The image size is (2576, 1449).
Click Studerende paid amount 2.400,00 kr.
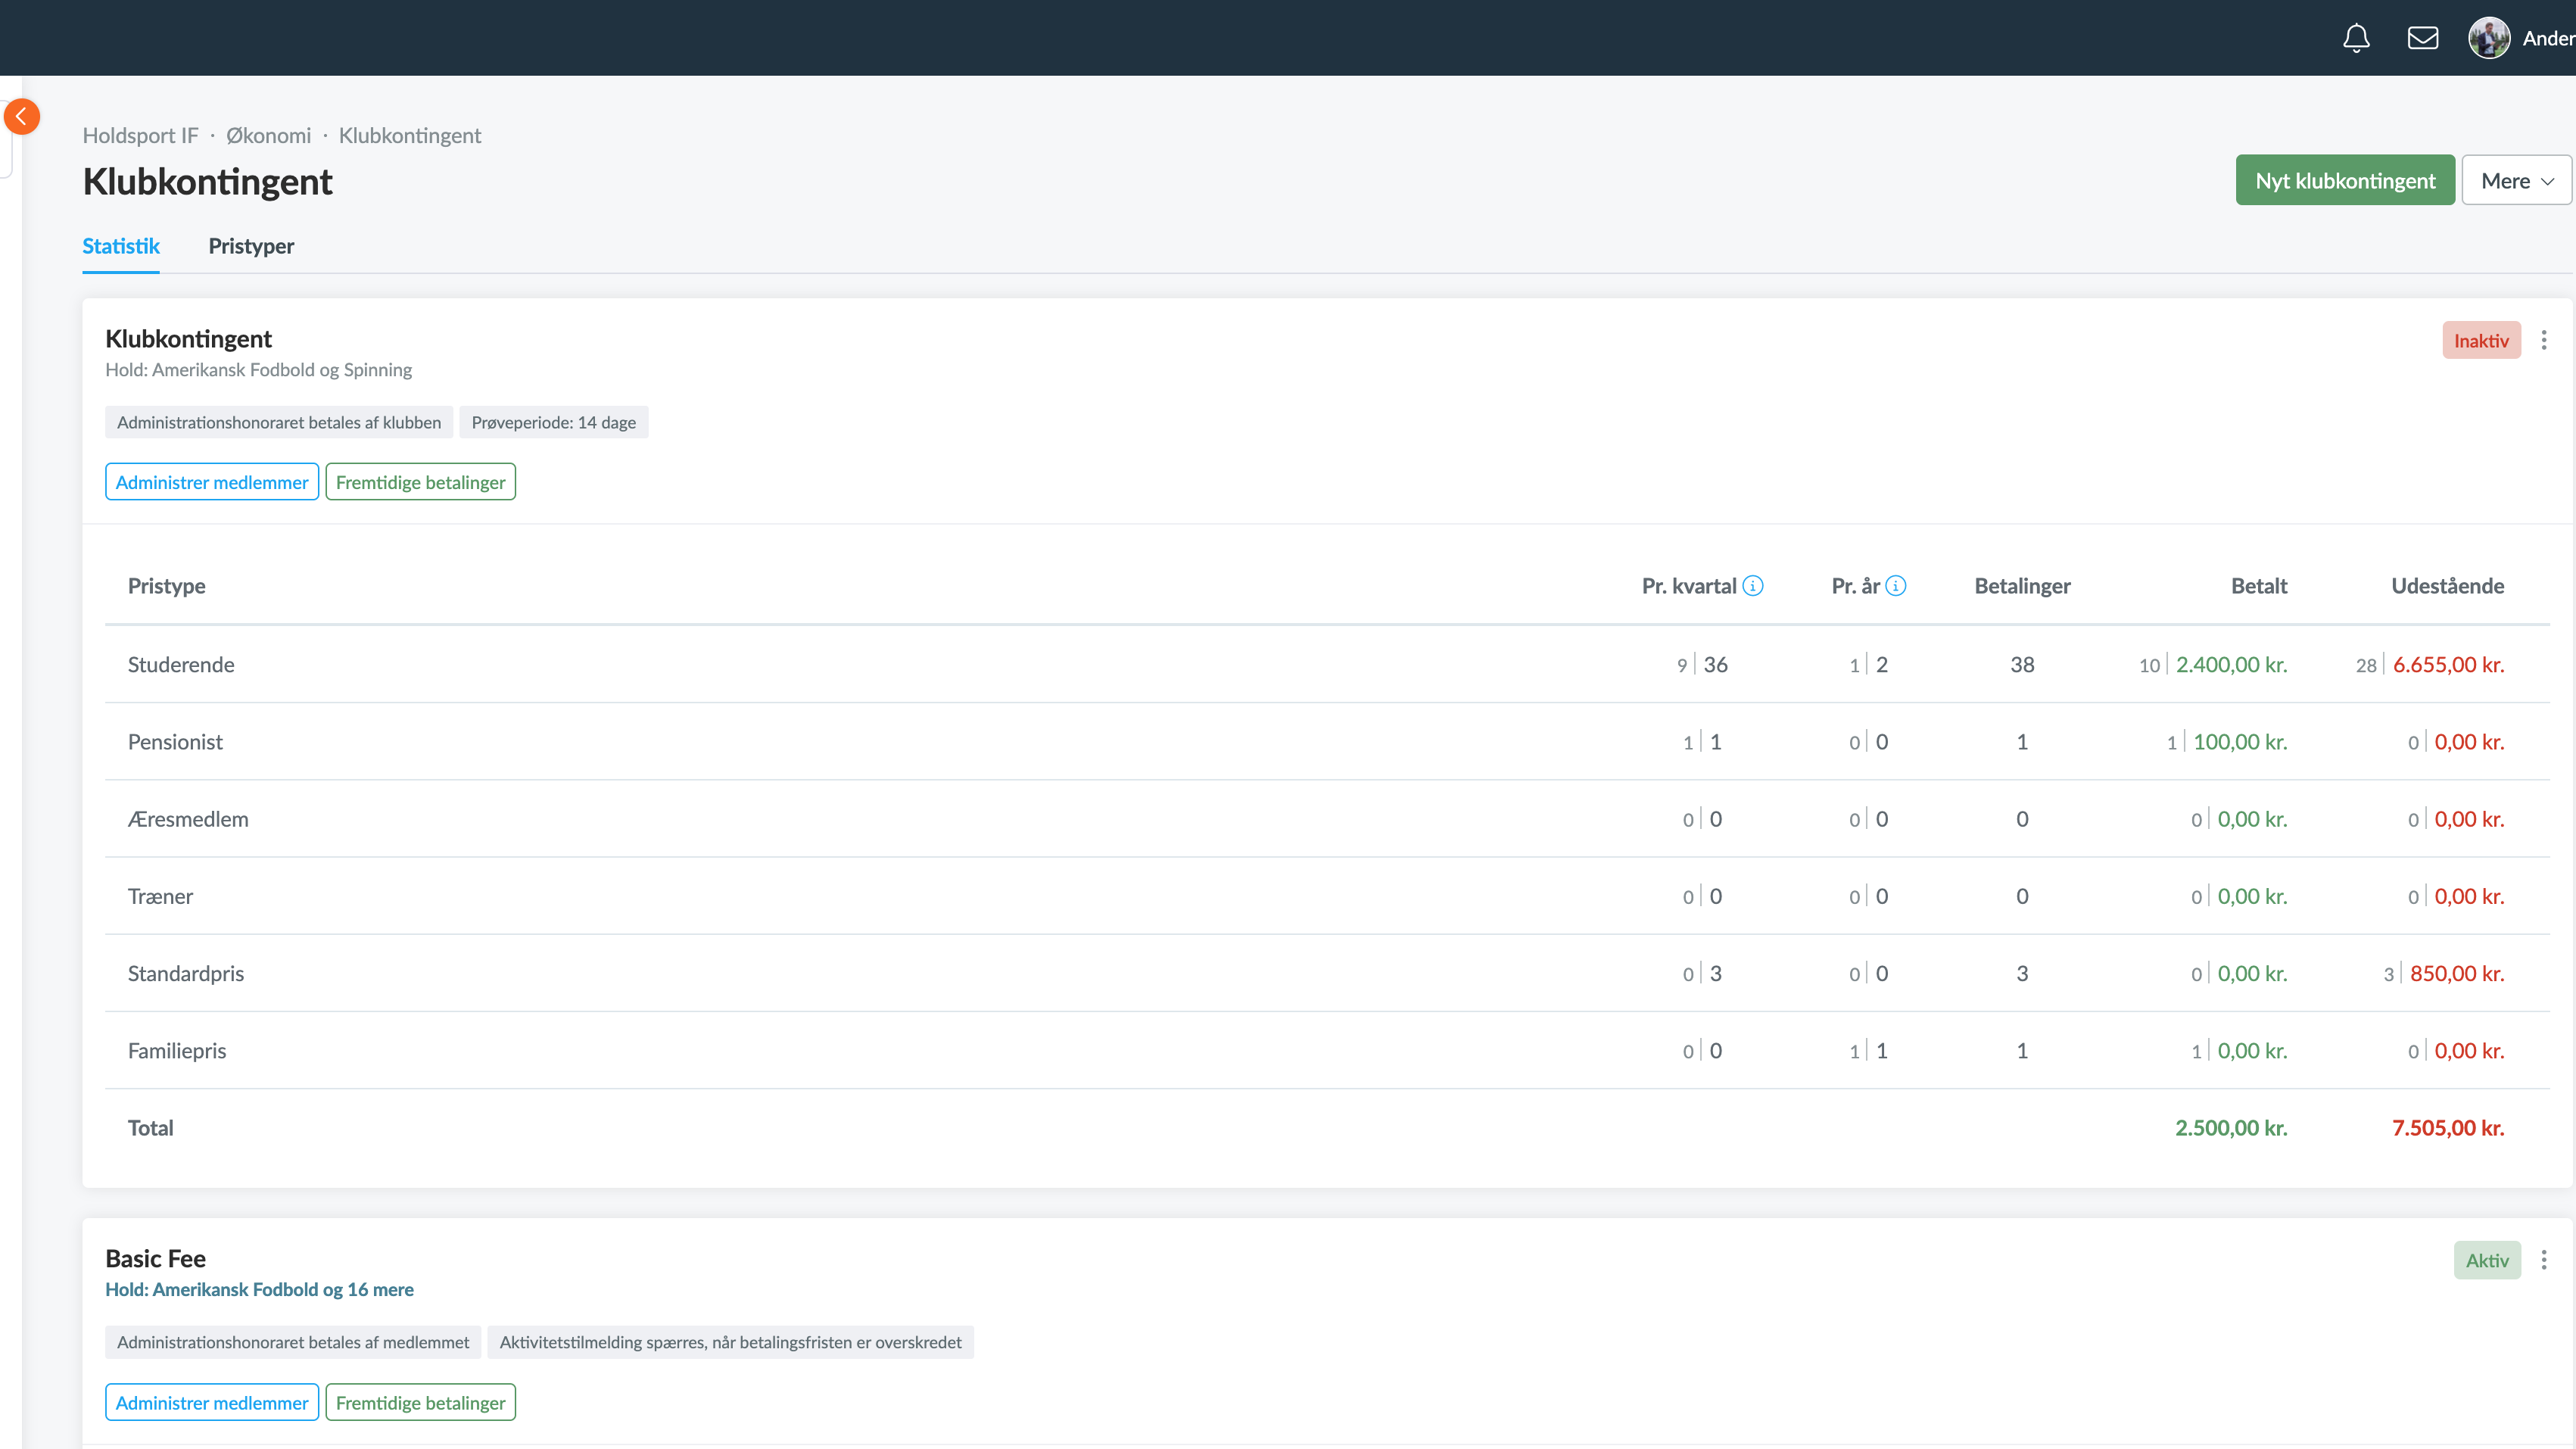point(2232,664)
